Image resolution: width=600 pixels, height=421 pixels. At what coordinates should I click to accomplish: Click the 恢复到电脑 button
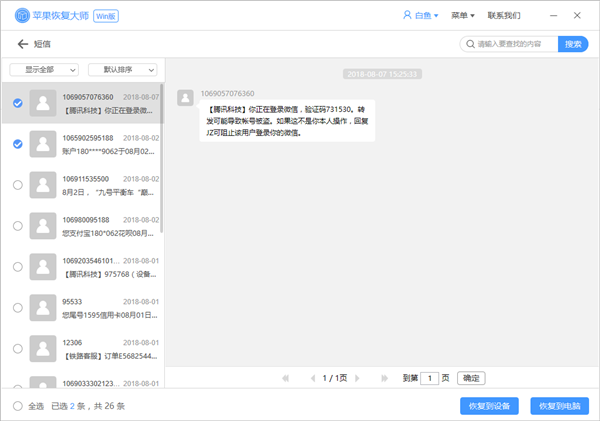coord(559,406)
